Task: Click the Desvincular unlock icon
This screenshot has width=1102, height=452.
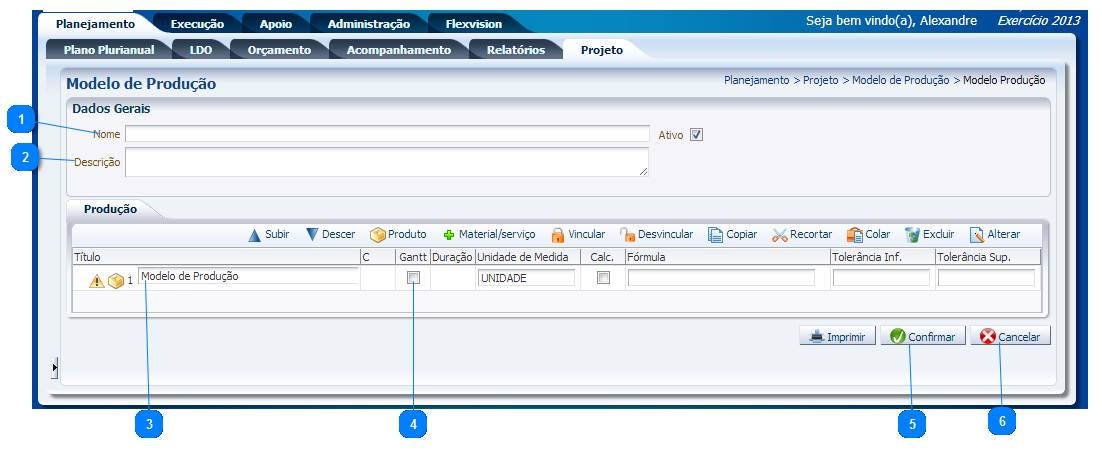Action: tap(627, 235)
